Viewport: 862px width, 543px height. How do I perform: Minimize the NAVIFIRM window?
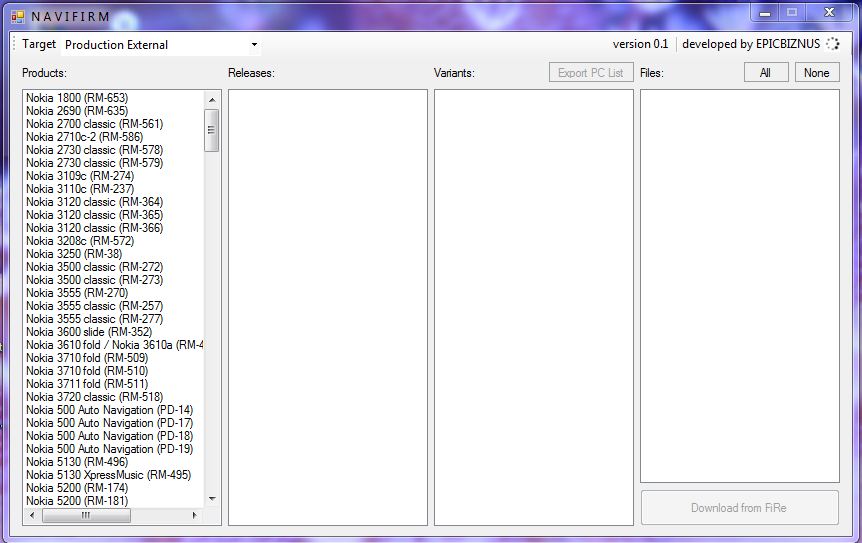tap(765, 12)
